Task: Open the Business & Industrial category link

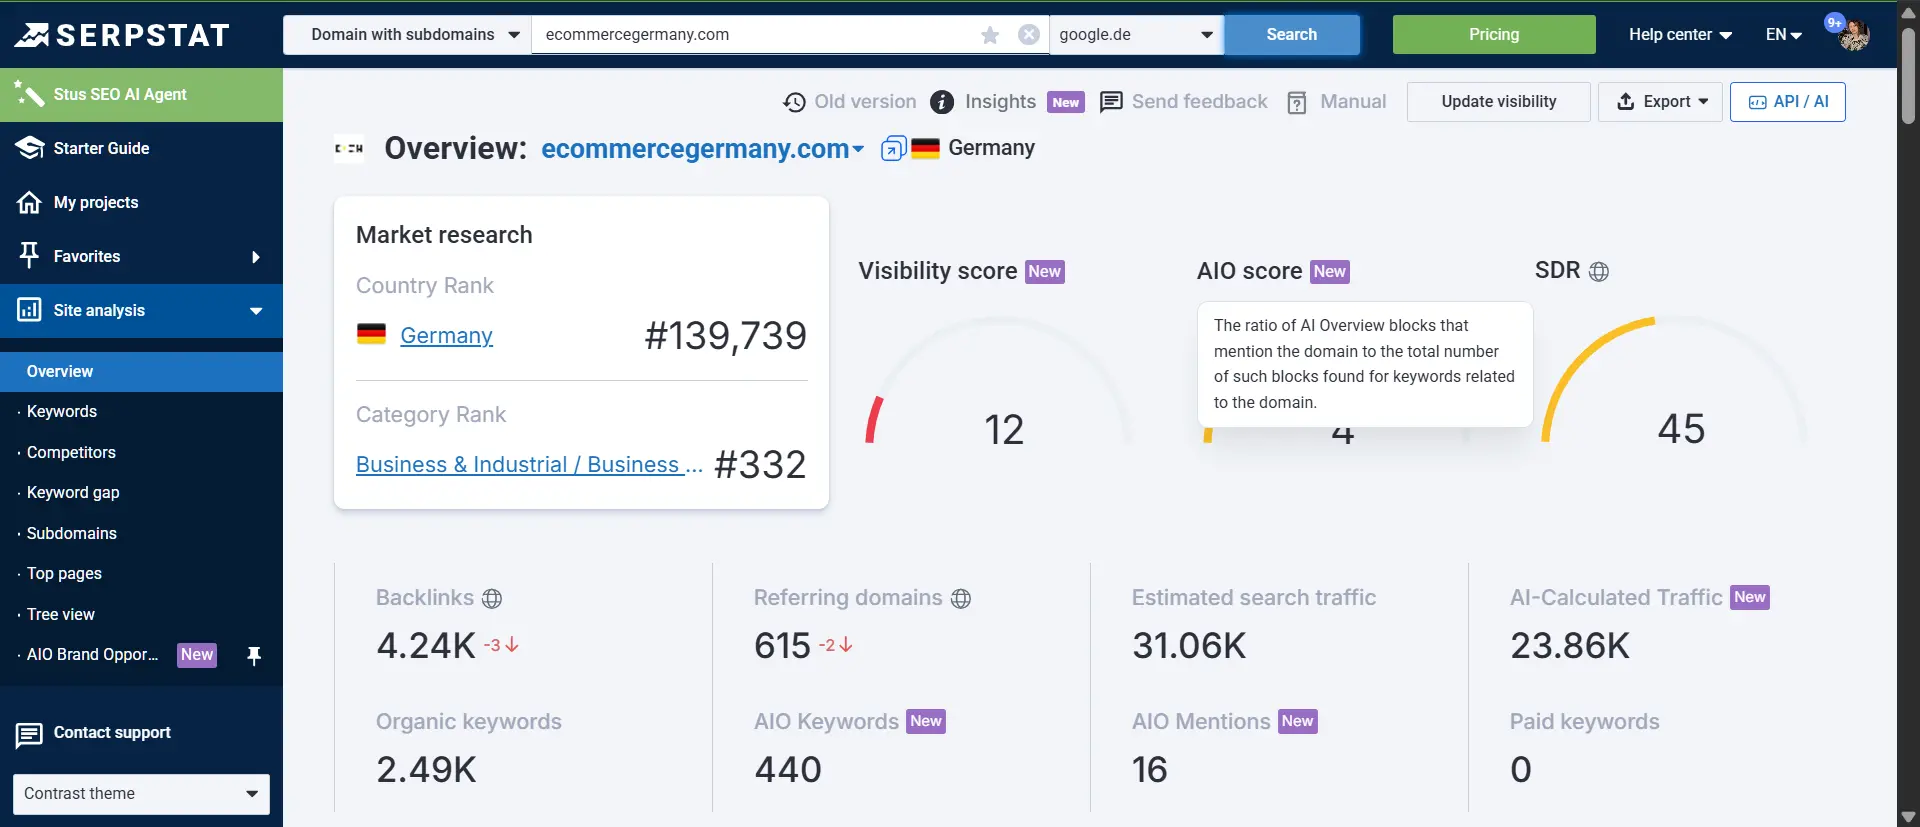Action: click(529, 465)
